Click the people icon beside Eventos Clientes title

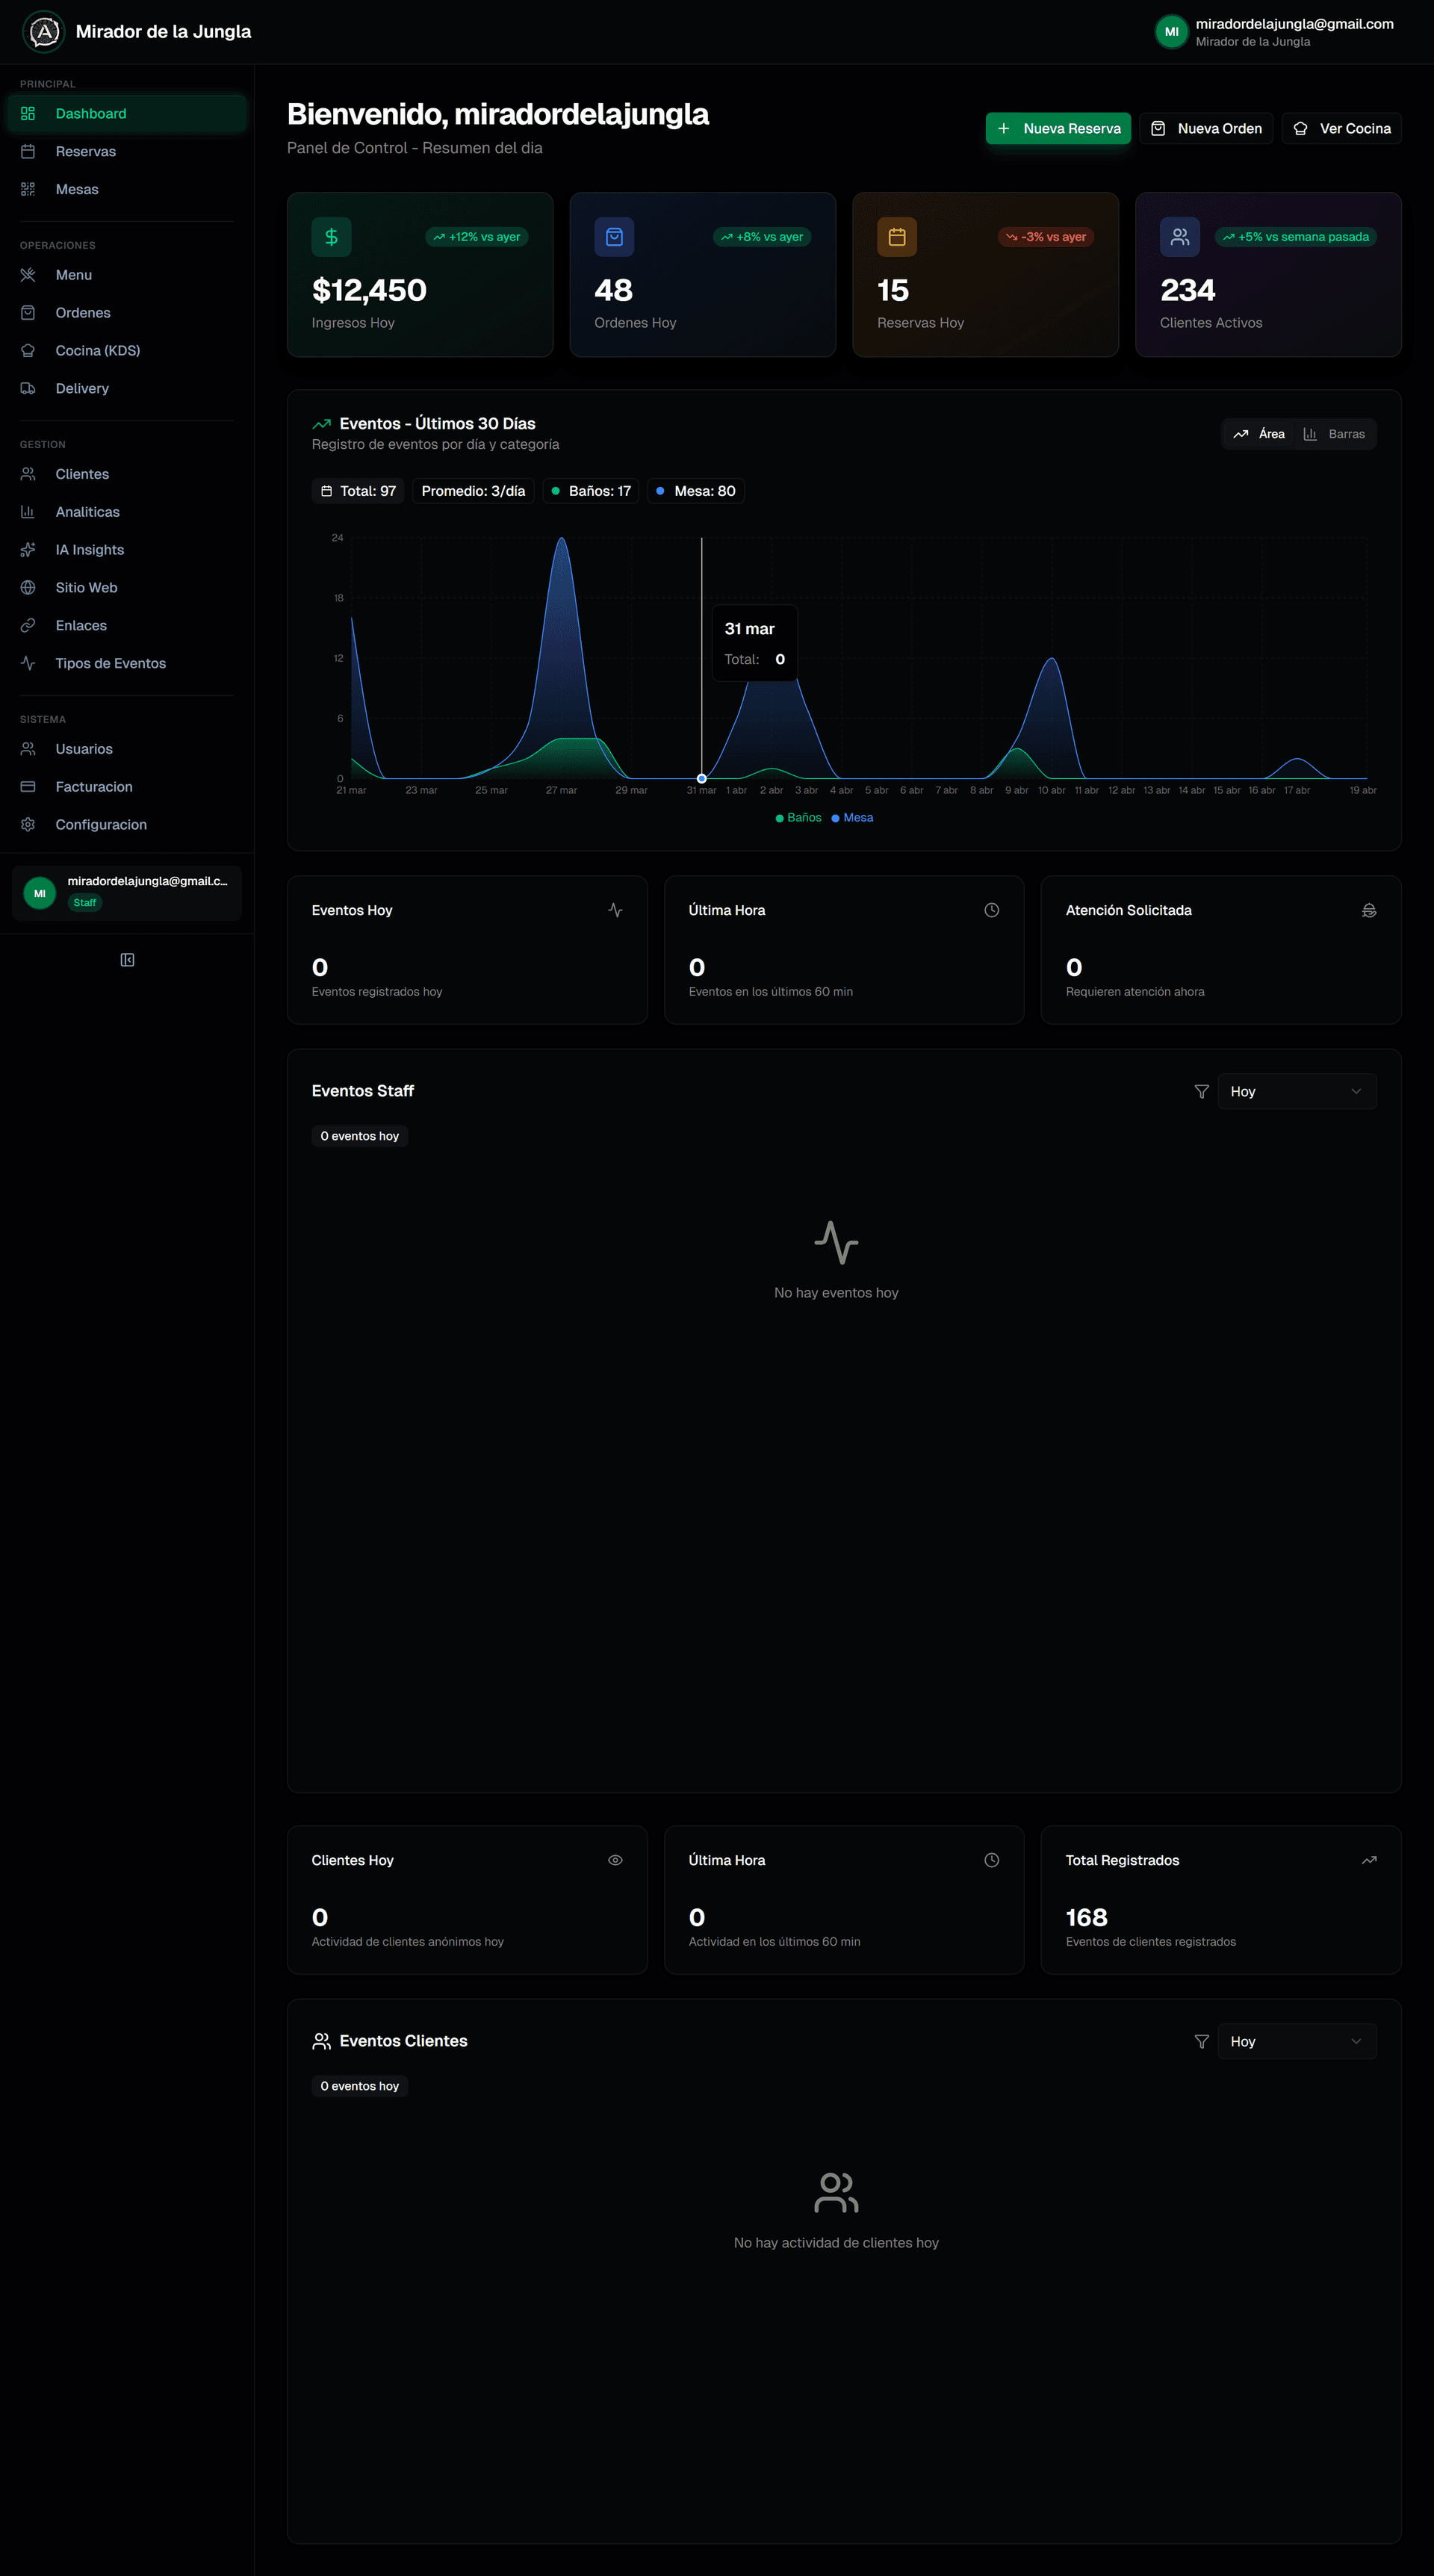pos(321,2041)
